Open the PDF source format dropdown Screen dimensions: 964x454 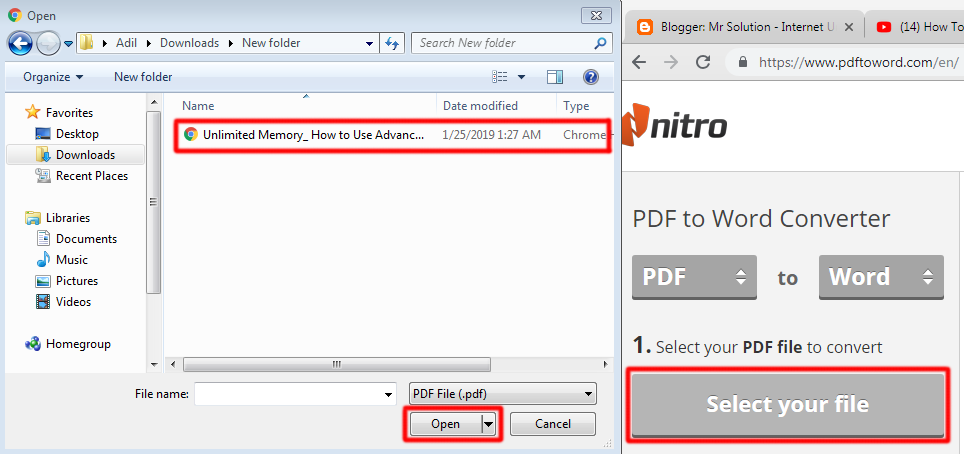tap(694, 277)
